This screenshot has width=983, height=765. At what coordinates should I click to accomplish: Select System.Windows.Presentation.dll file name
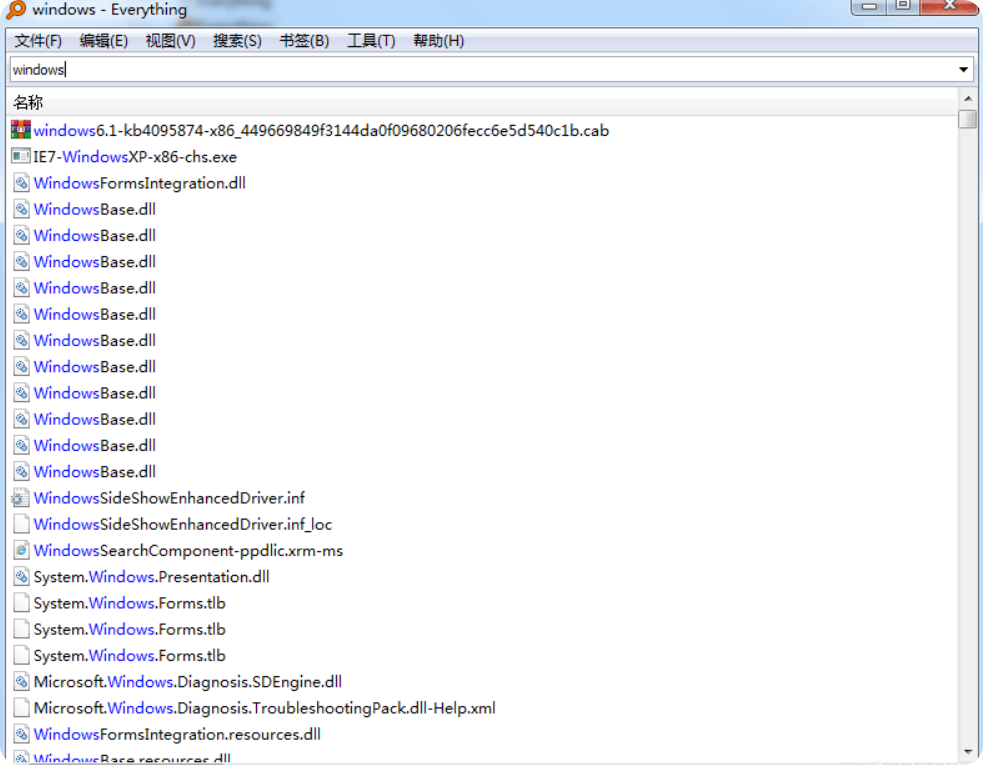152,577
